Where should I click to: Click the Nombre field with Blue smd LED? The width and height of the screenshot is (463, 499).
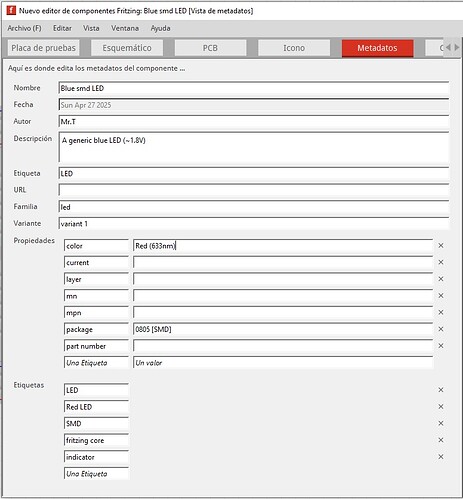pyautogui.click(x=254, y=88)
